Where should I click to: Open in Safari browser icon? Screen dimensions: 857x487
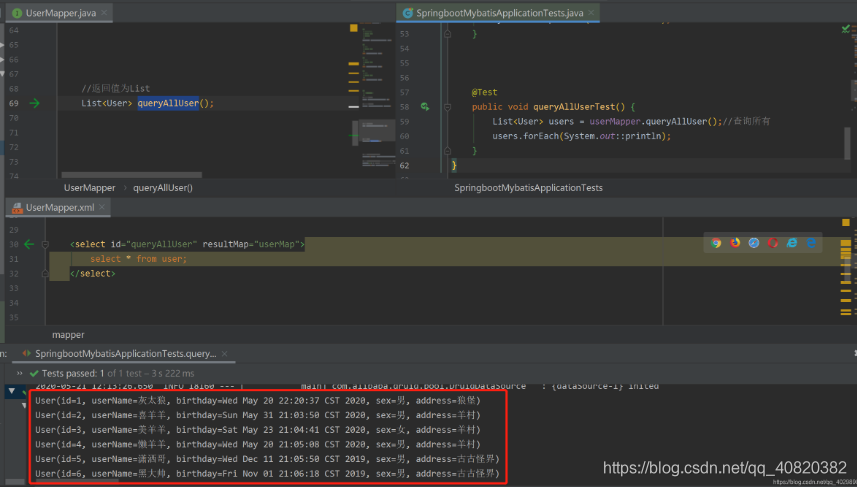pyautogui.click(x=754, y=243)
